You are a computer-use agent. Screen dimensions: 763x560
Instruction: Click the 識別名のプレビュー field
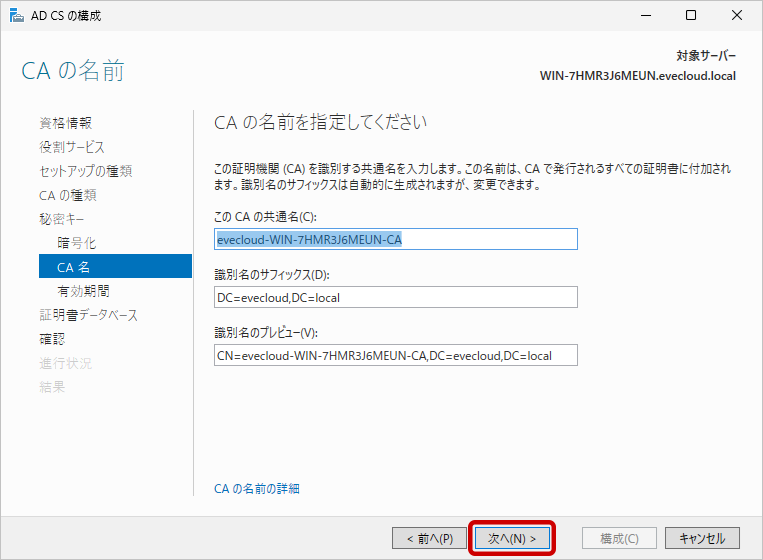pyautogui.click(x=396, y=355)
